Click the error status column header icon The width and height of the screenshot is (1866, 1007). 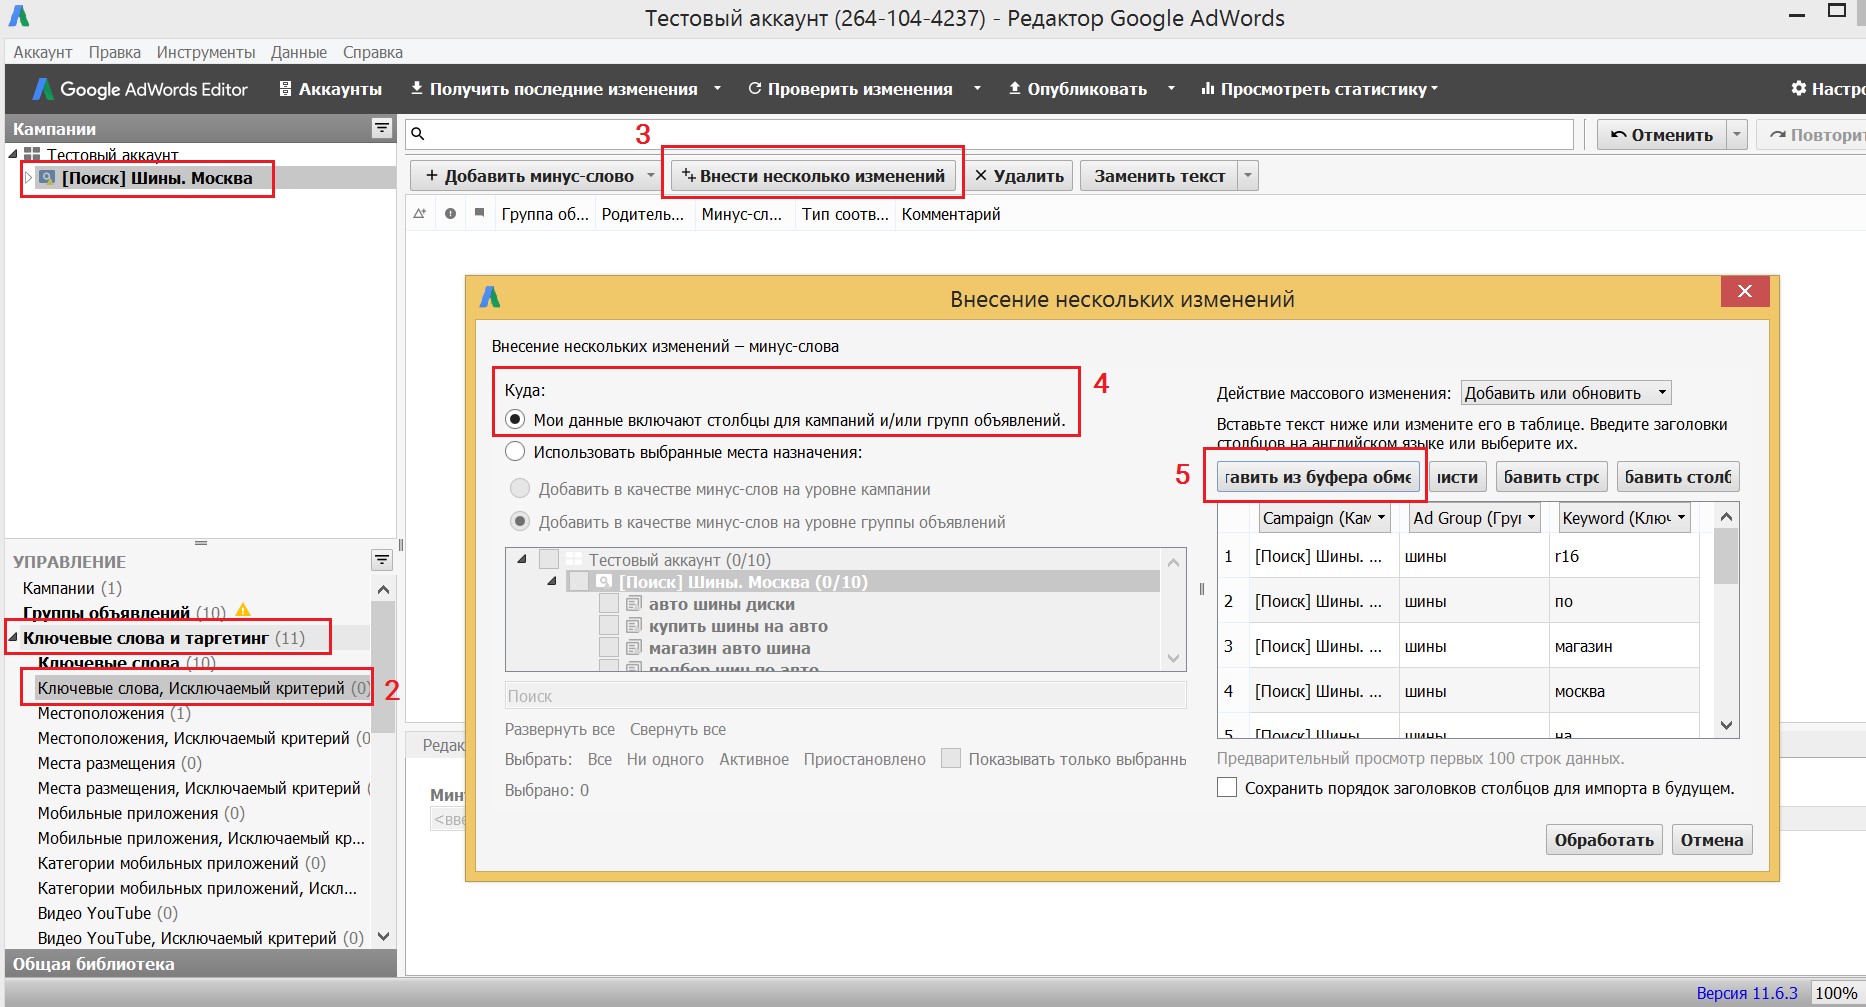[x=451, y=214]
